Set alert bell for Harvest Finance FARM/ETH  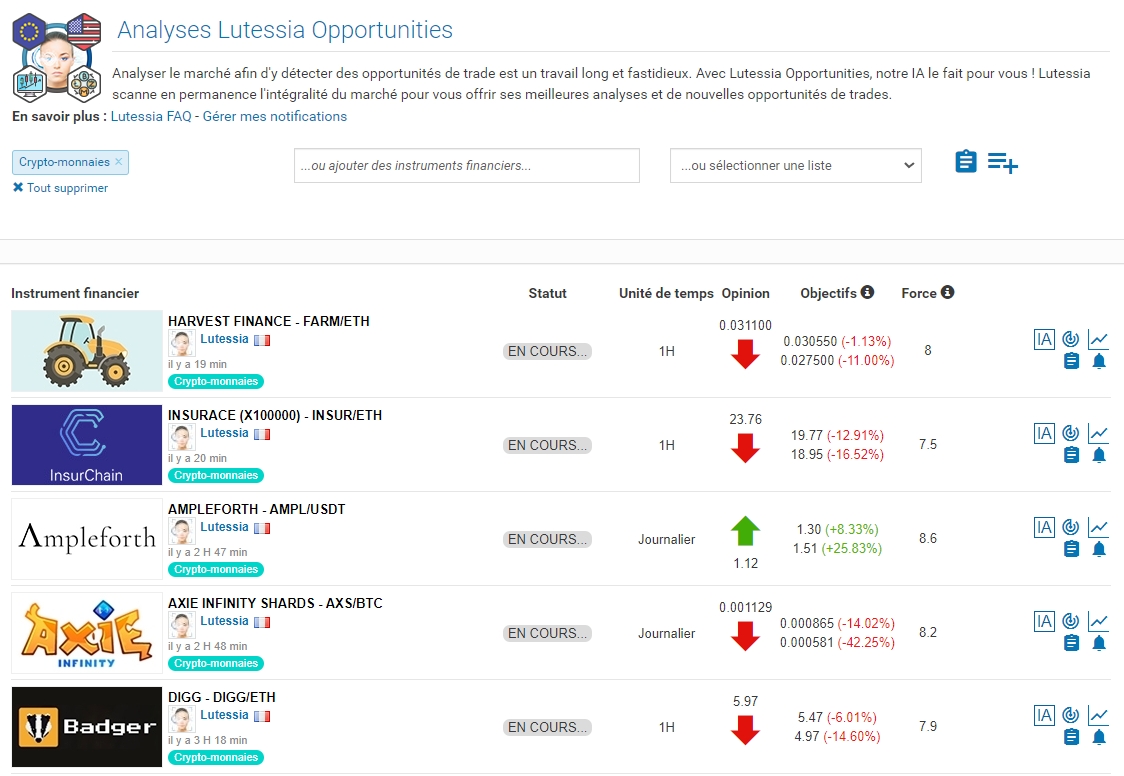(x=1099, y=360)
